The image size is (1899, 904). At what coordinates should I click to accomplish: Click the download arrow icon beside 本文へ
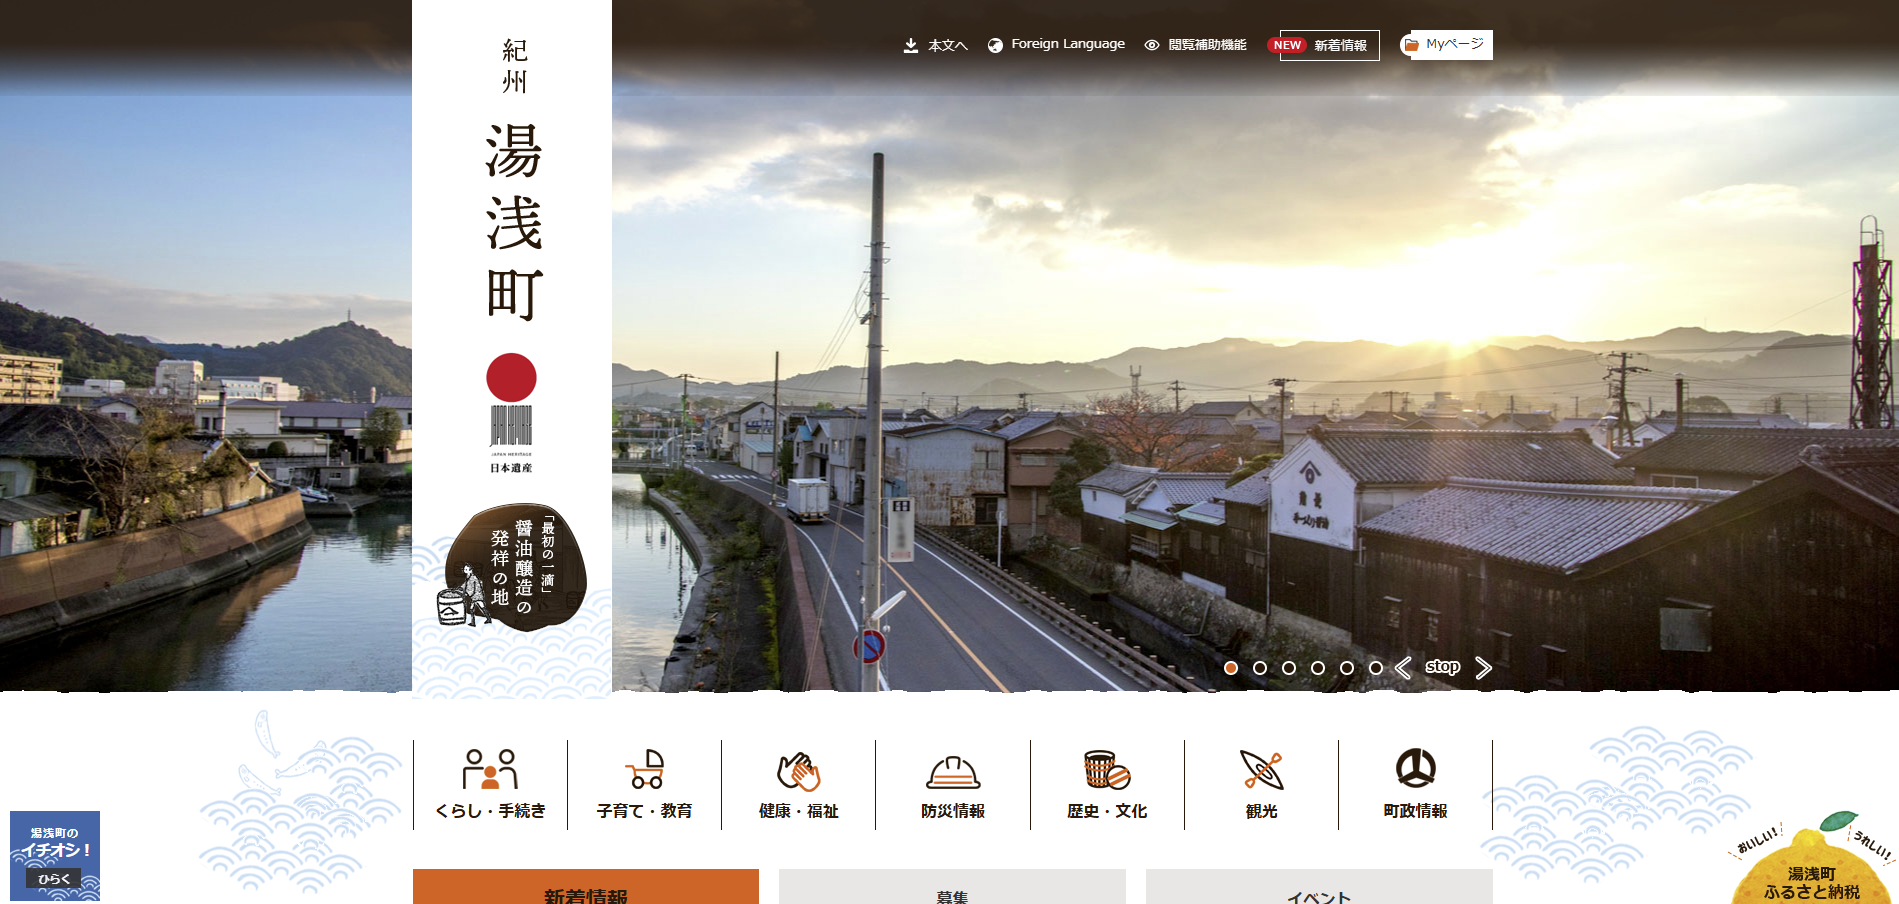[911, 45]
